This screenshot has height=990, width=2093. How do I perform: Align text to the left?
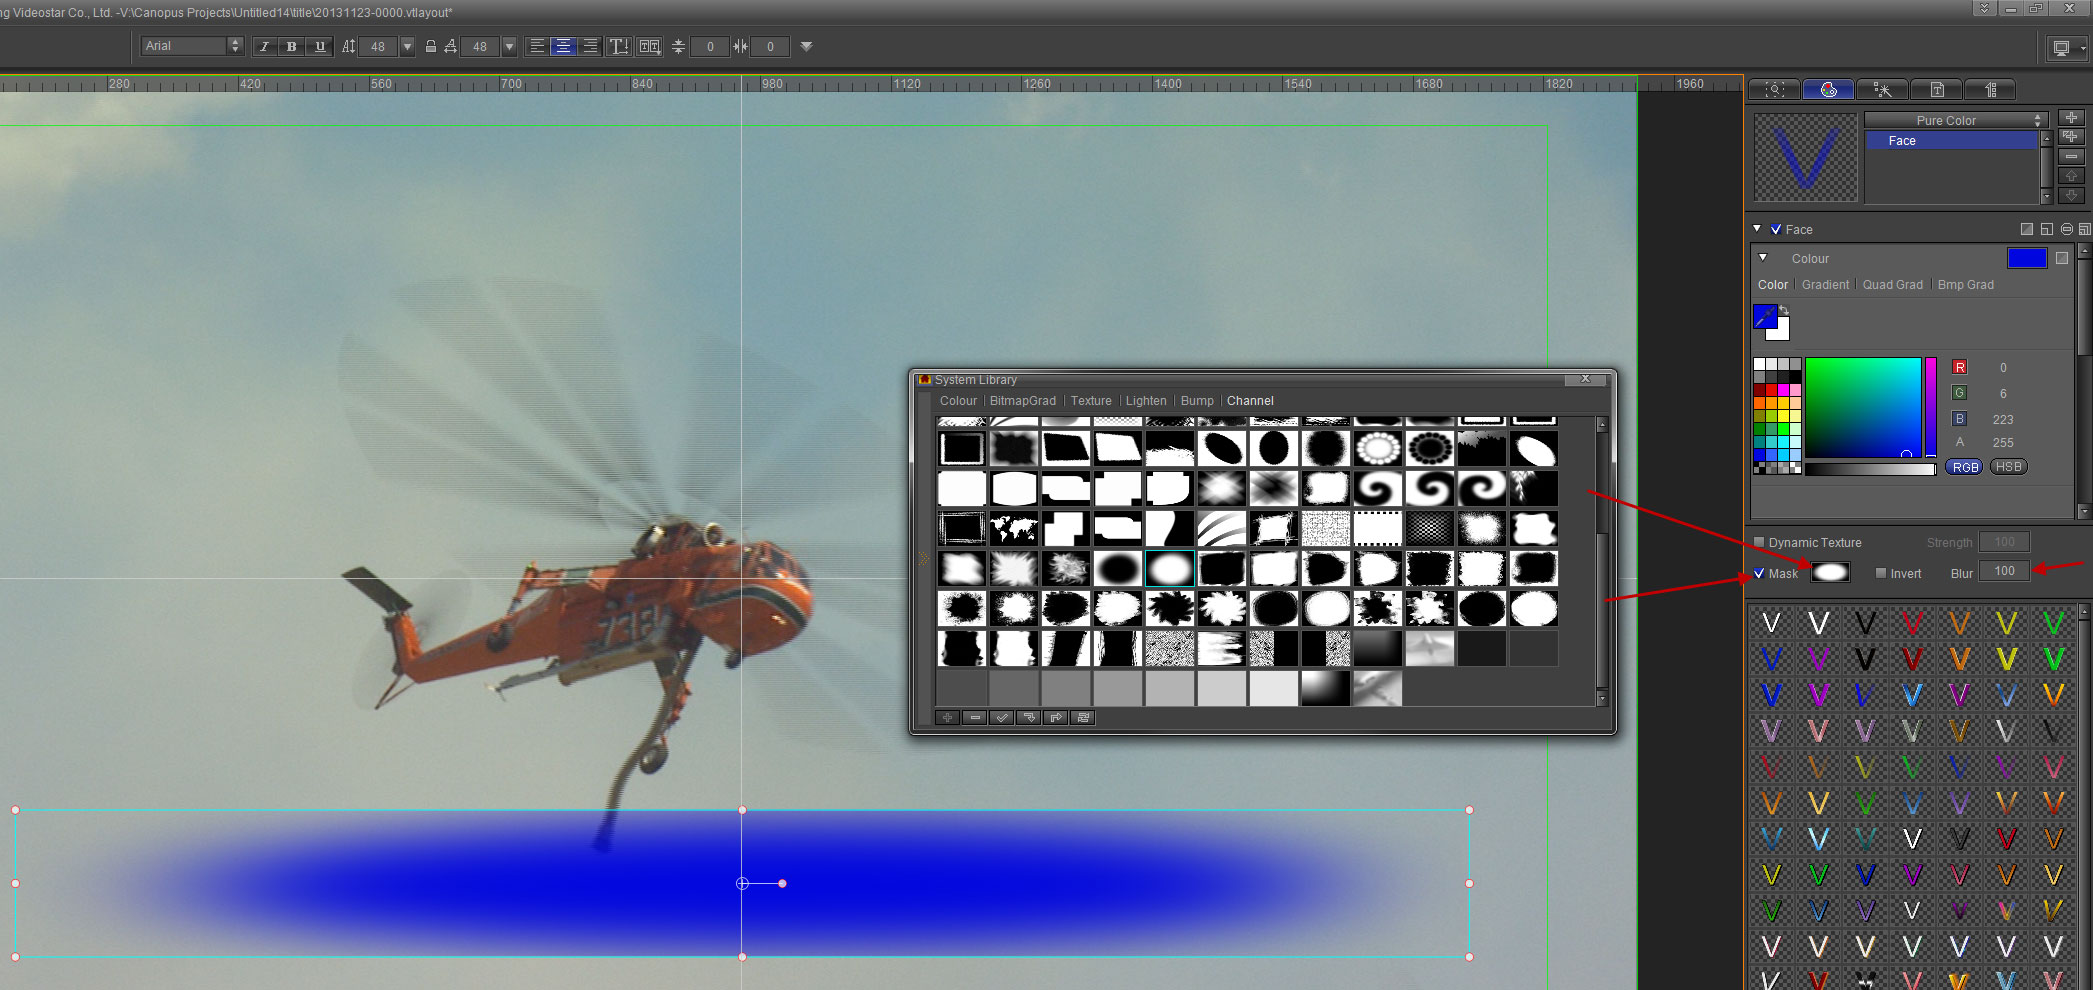click(x=537, y=46)
